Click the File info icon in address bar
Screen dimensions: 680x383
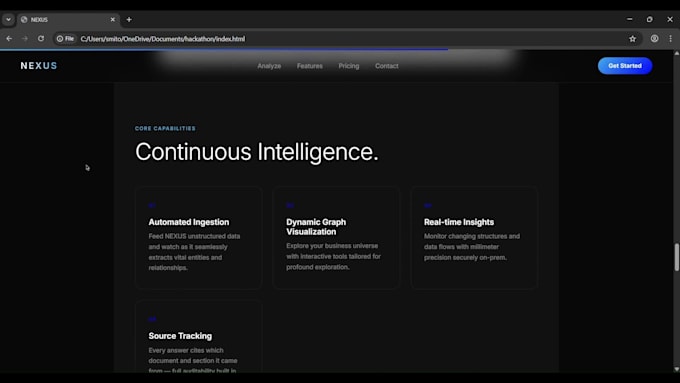pos(65,39)
